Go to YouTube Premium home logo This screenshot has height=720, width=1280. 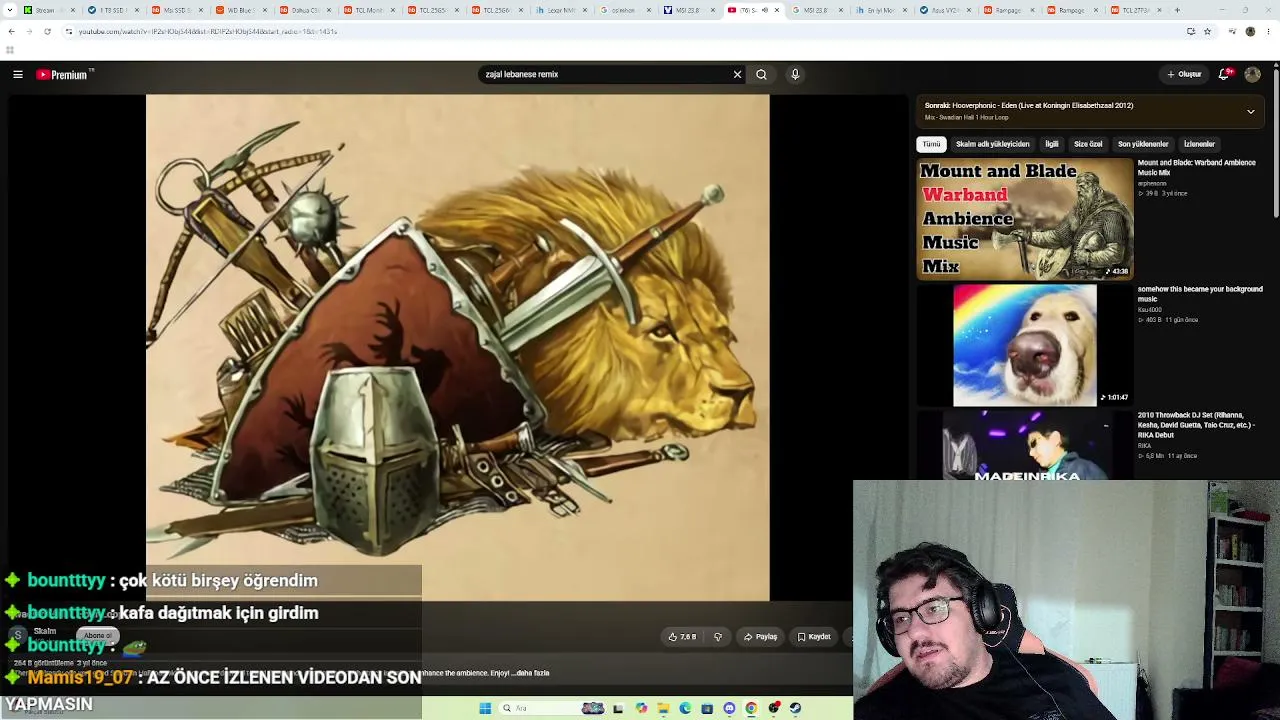64,74
